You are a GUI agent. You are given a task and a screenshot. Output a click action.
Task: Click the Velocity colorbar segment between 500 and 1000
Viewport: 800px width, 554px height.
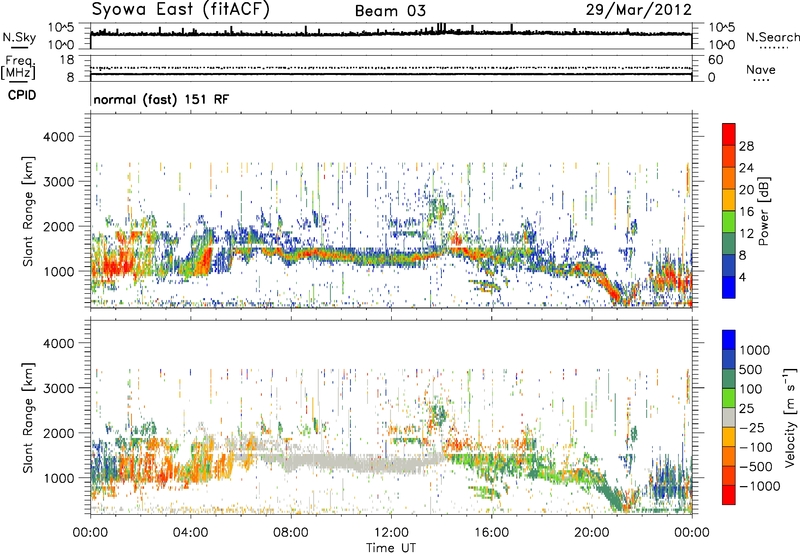point(729,359)
